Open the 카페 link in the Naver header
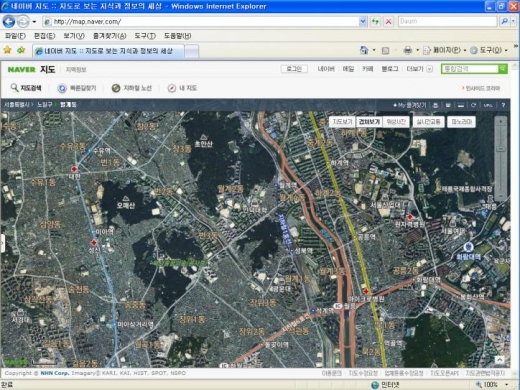 coord(368,69)
